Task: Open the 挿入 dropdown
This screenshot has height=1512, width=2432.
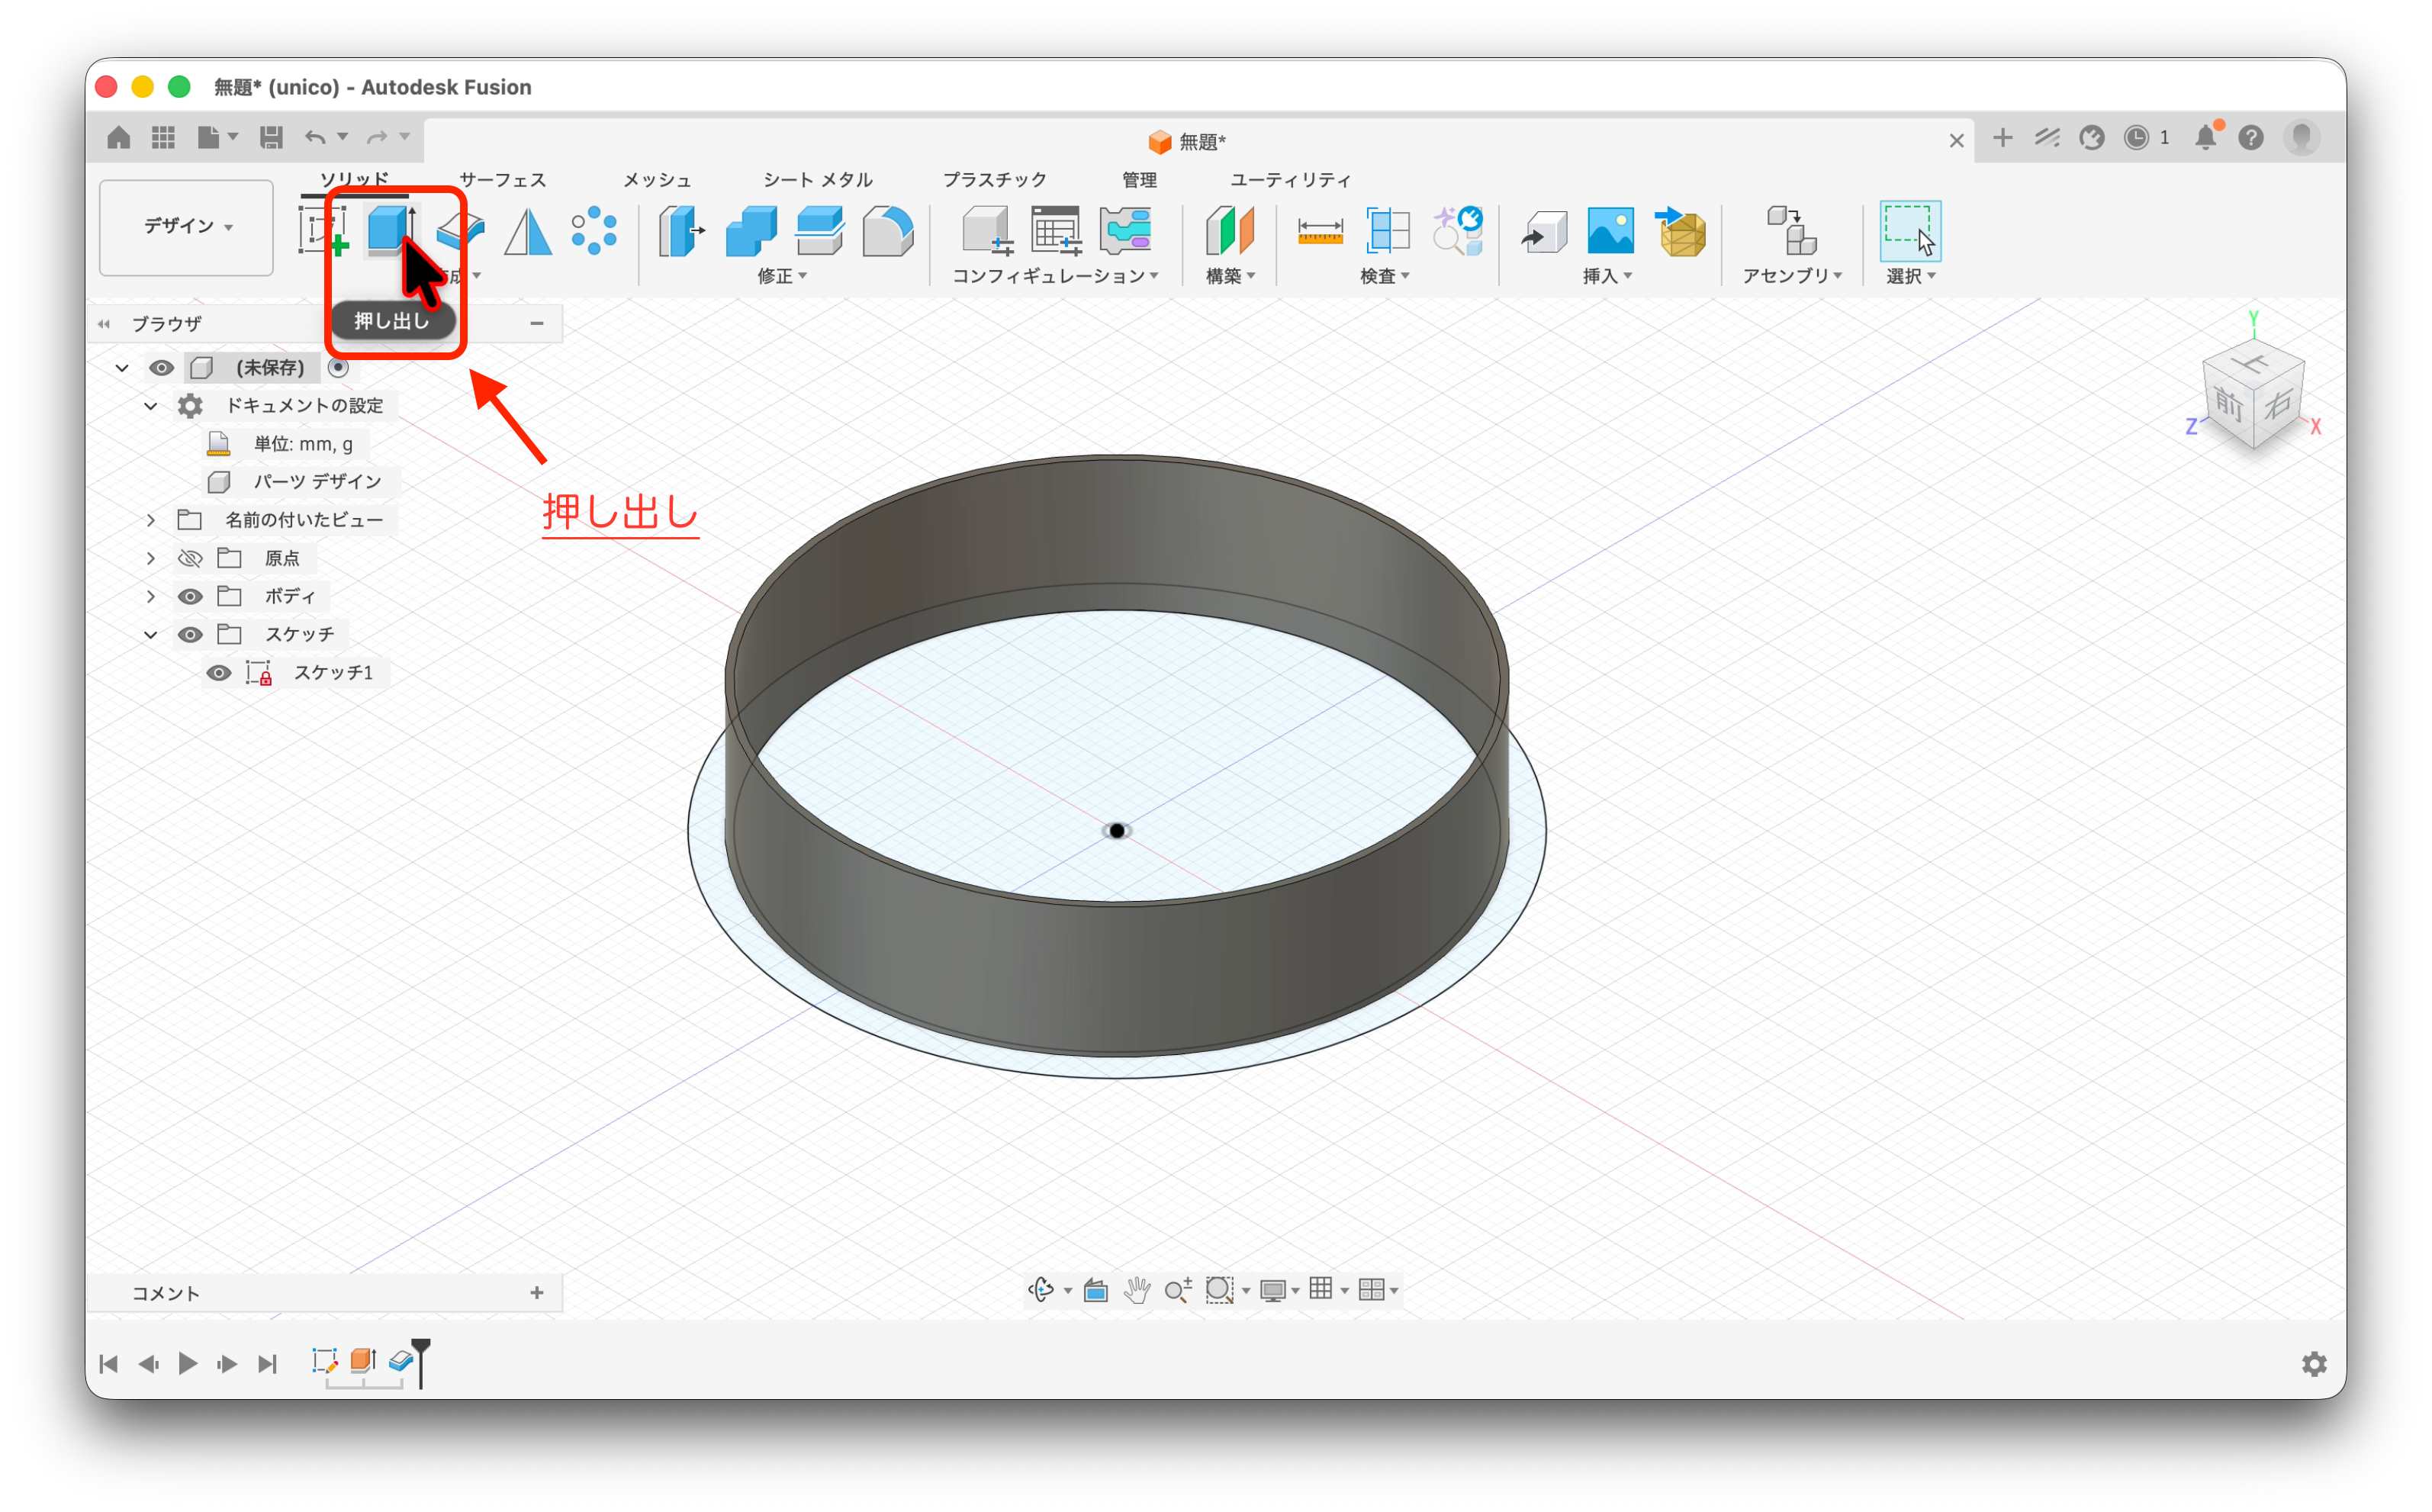Action: [1607, 276]
